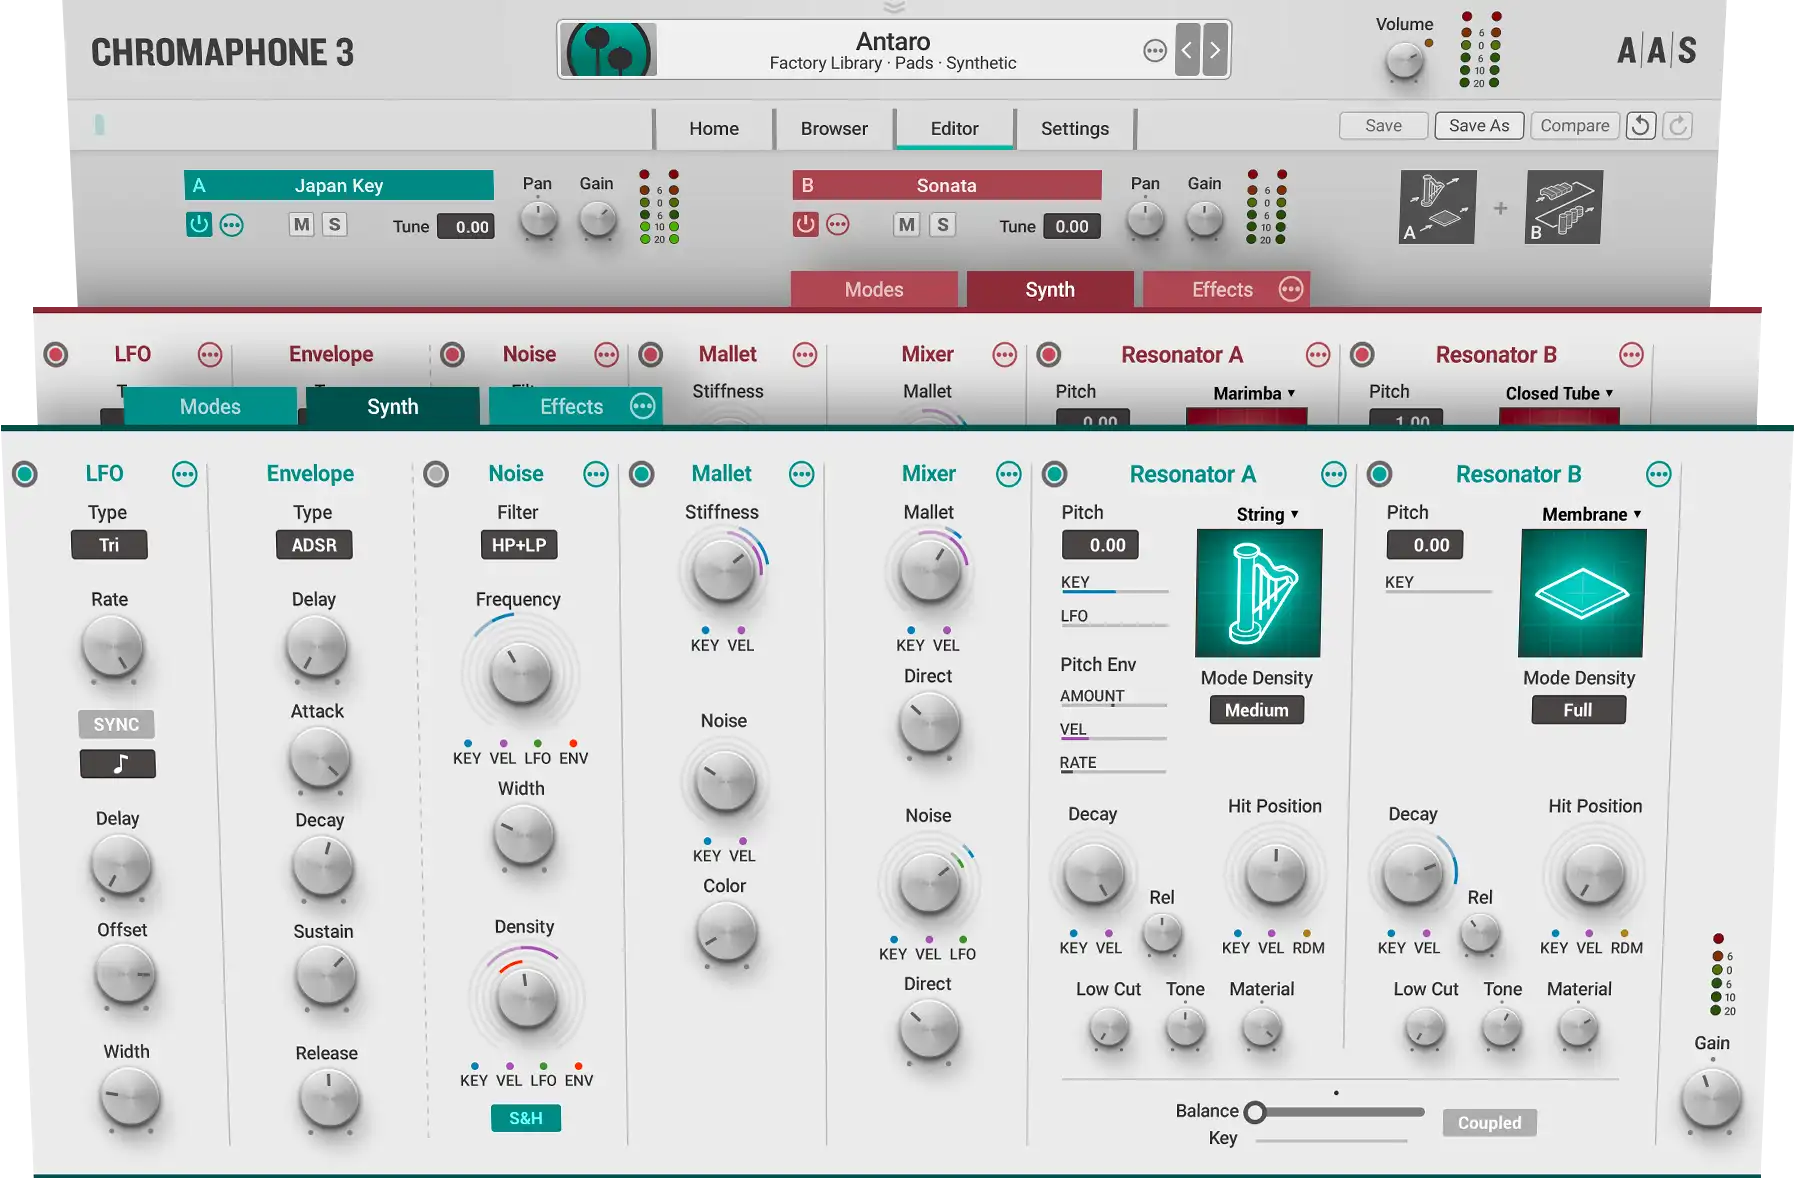The height and width of the screenshot is (1178, 1795).
Task: Click the undo arrow icon beside Compare
Action: (1640, 126)
